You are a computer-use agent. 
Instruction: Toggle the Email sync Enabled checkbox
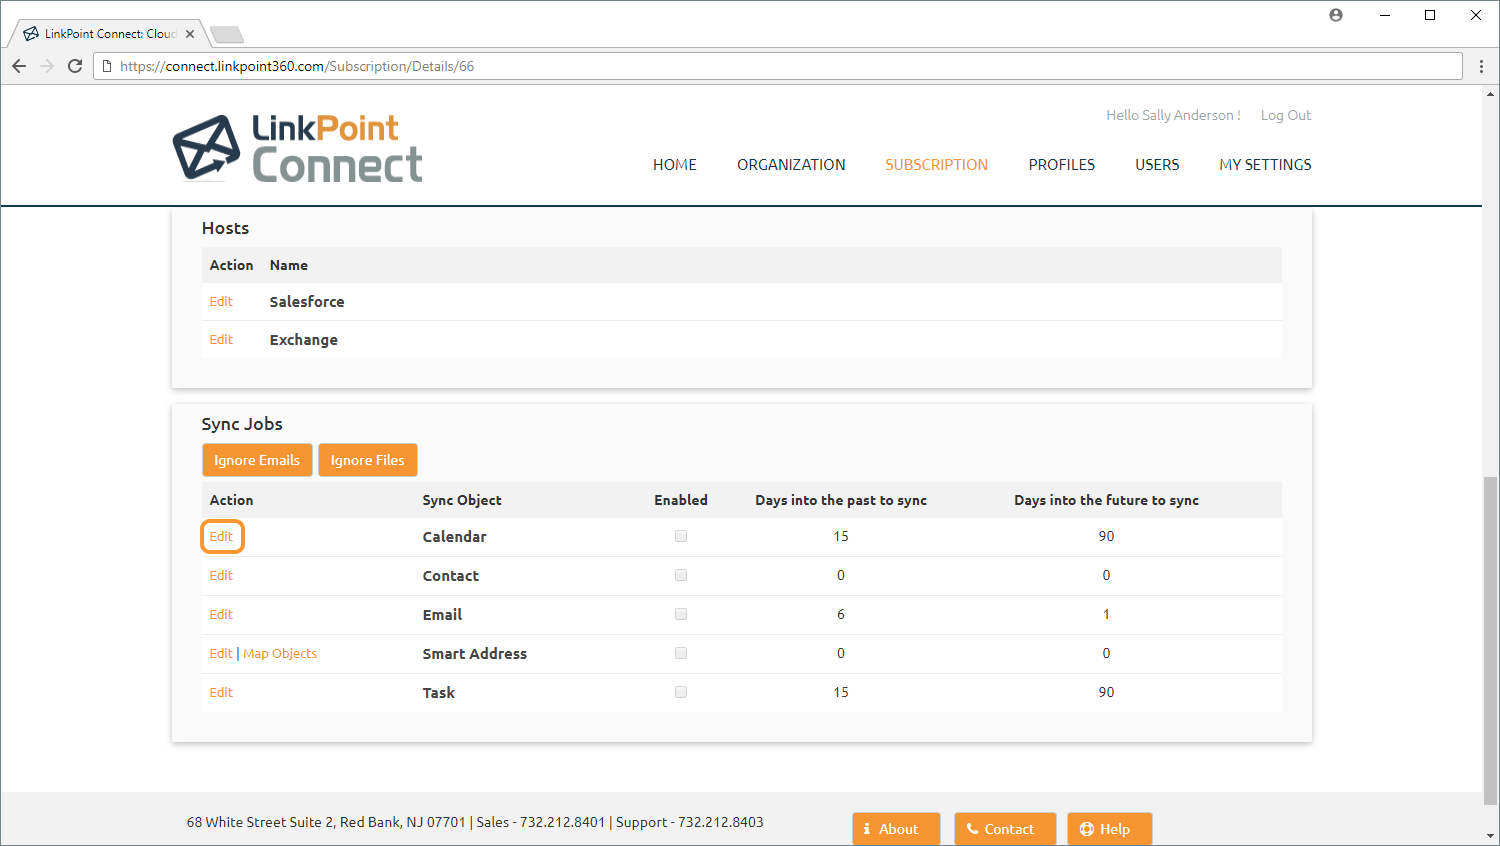pyautogui.click(x=681, y=614)
